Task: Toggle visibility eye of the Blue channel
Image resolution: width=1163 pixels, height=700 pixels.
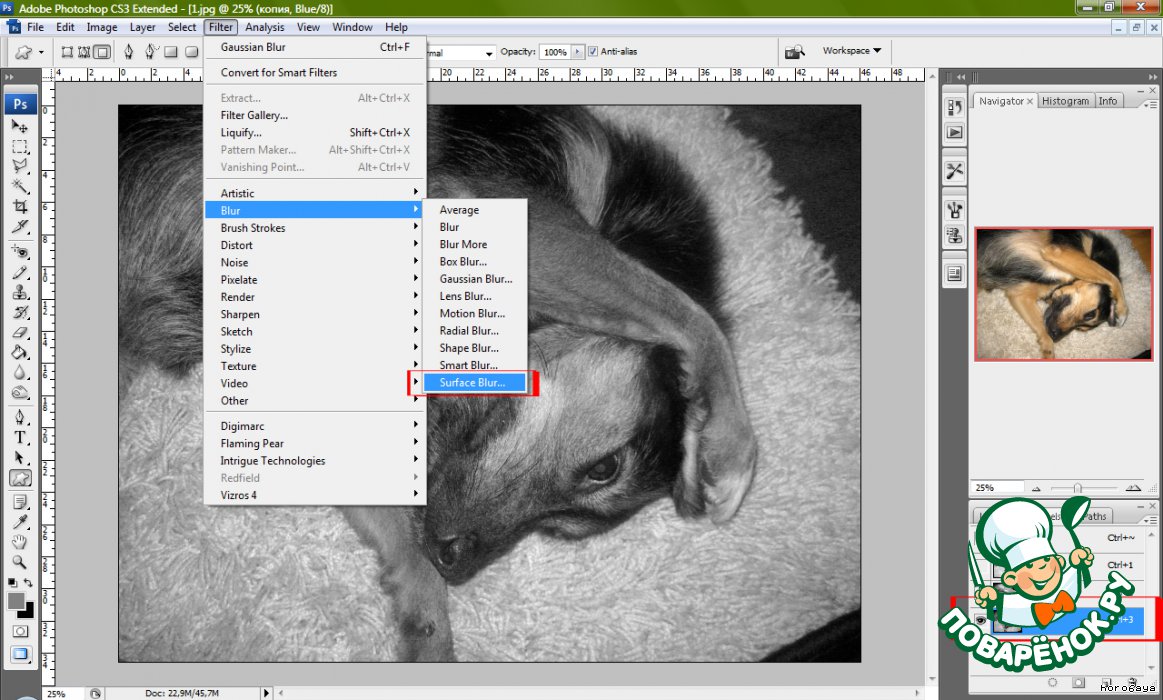Action: 980,620
